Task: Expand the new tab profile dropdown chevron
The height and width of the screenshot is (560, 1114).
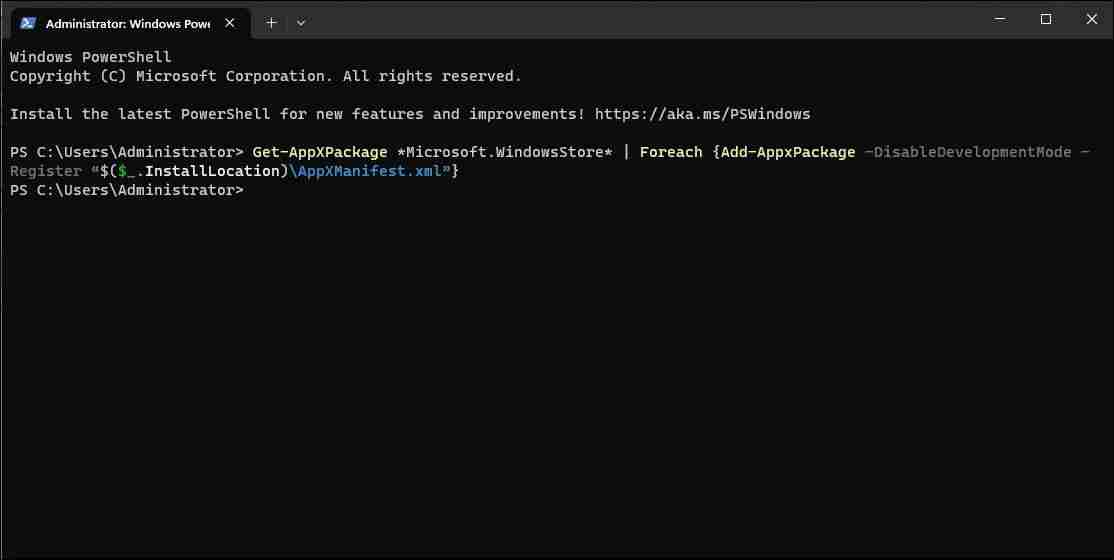Action: (301, 22)
